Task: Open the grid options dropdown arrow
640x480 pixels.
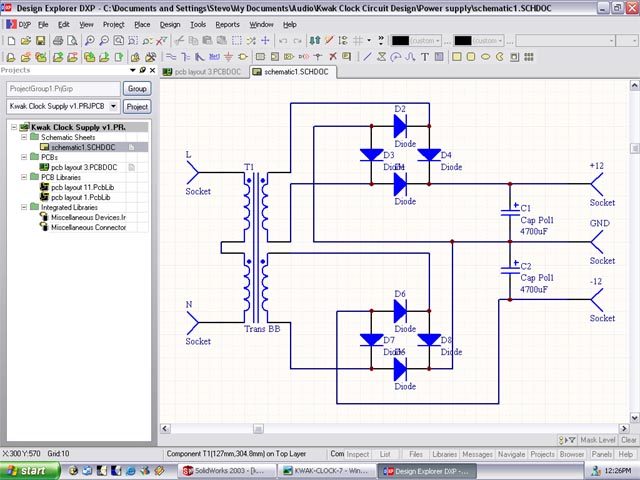Action: click(369, 40)
